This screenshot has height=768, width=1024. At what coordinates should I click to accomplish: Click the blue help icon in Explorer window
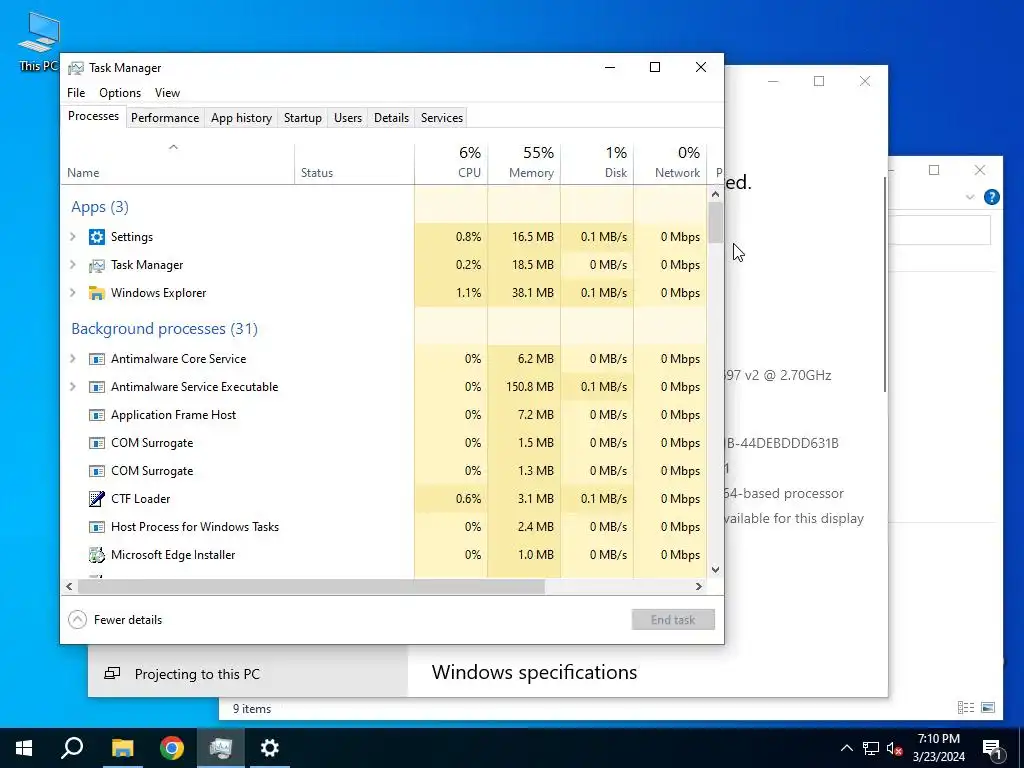click(991, 197)
